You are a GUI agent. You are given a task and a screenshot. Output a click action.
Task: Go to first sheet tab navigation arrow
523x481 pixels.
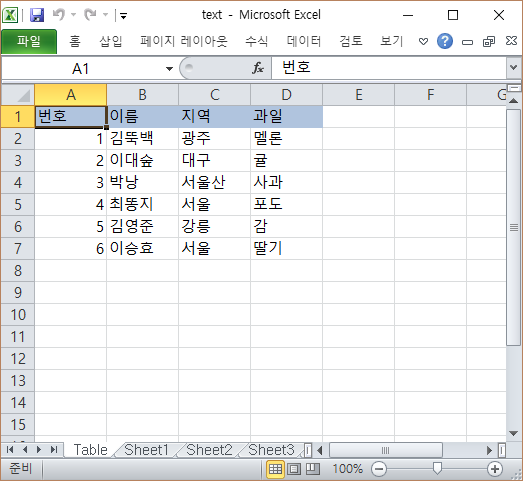pyautogui.click(x=10, y=450)
